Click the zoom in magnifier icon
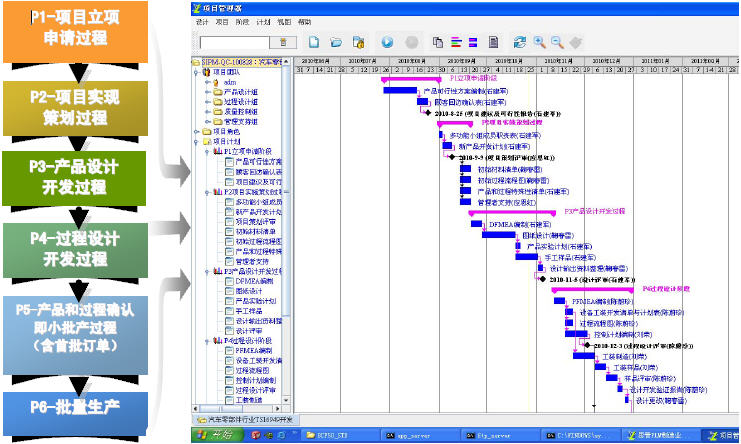Screen dimensions: 741x444 click(x=539, y=42)
